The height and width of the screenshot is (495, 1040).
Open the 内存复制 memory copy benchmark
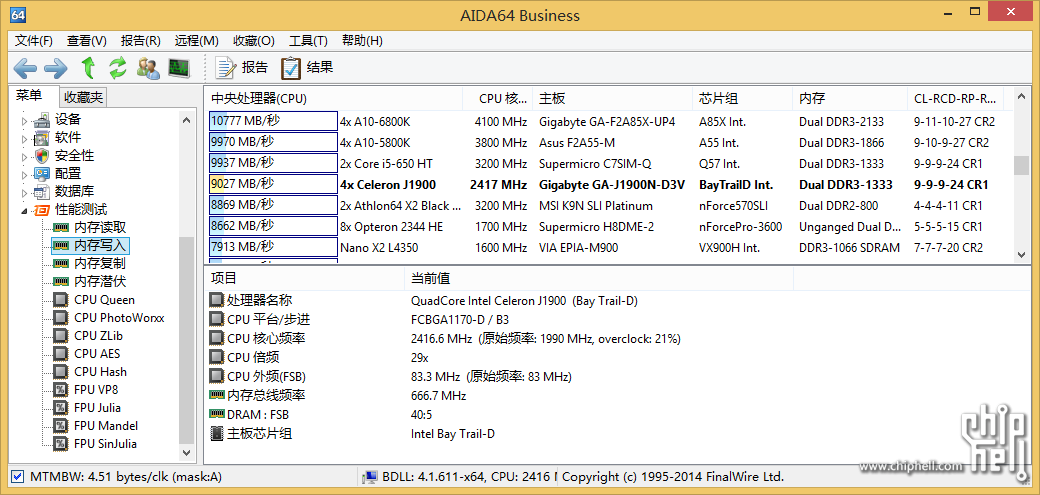(x=99, y=263)
